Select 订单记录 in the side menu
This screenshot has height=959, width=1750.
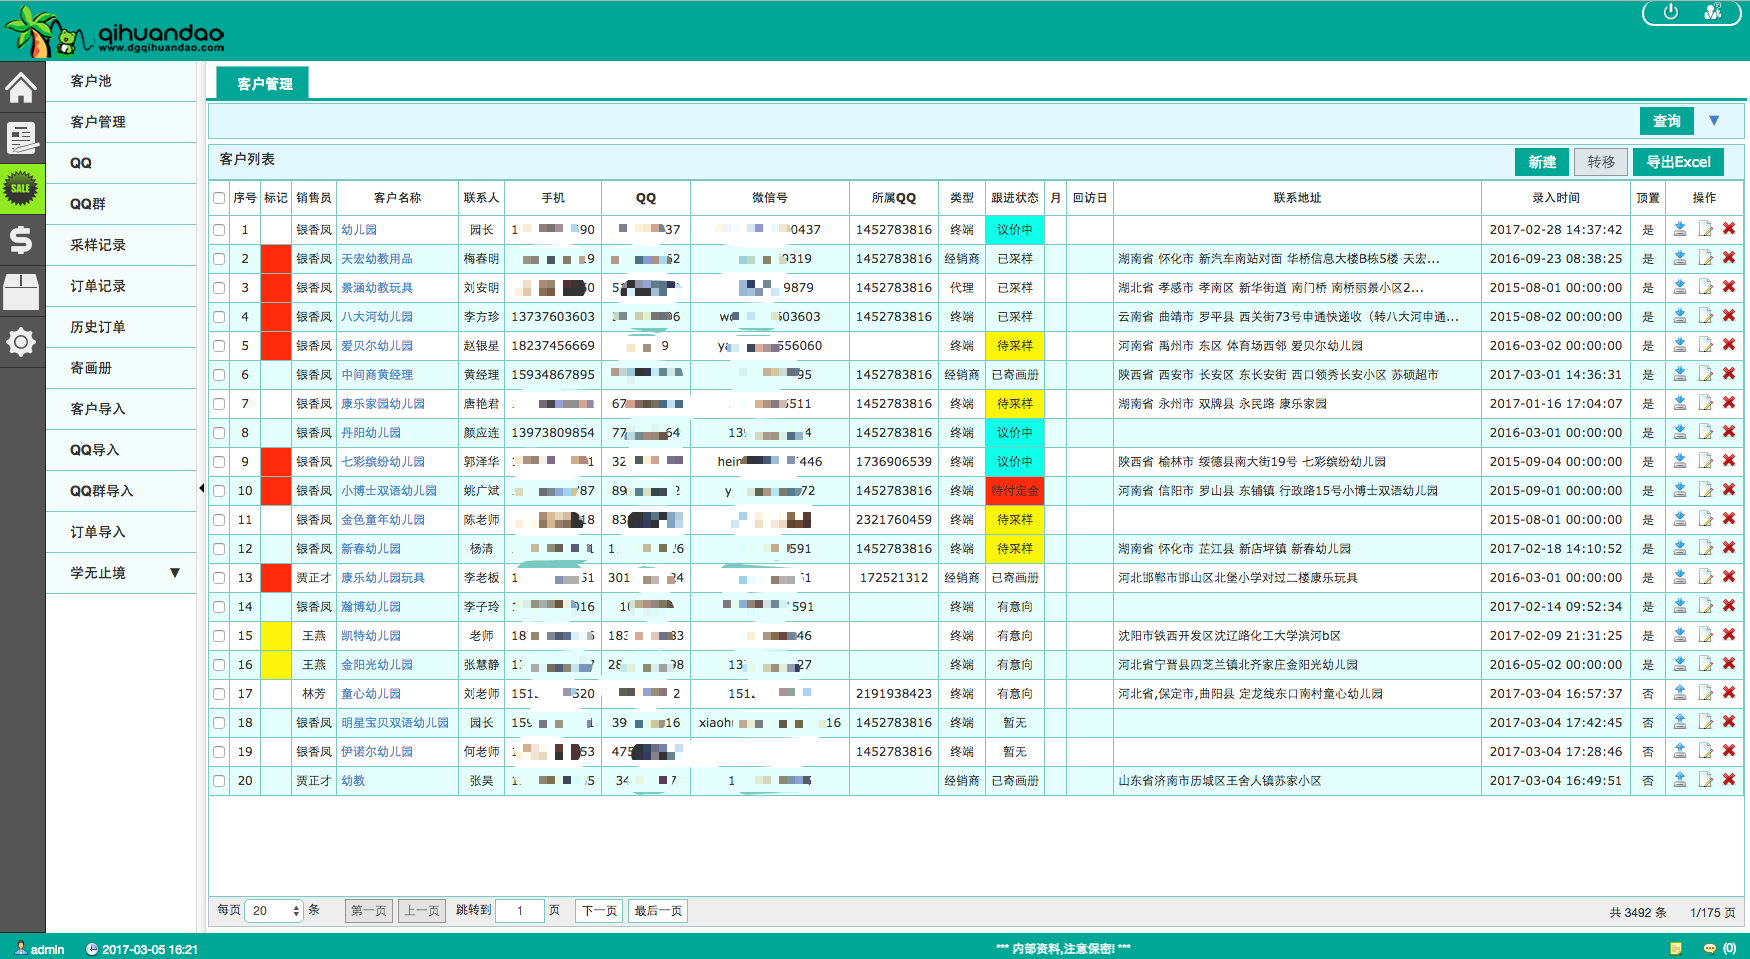point(98,286)
